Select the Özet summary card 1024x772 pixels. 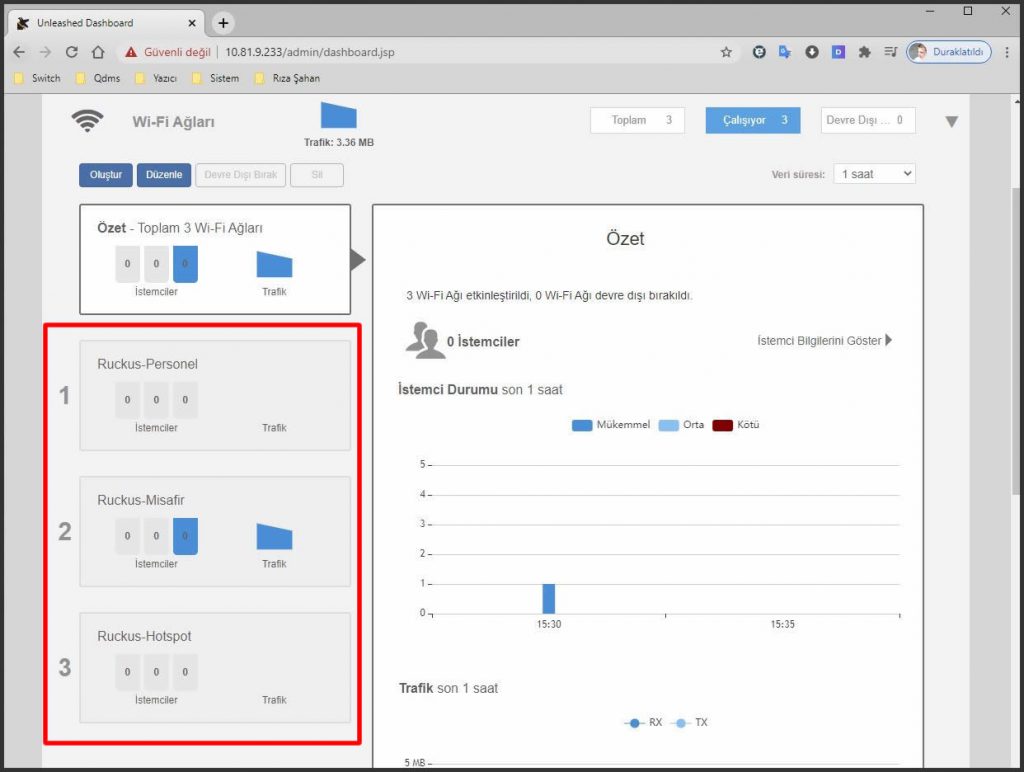[215, 259]
